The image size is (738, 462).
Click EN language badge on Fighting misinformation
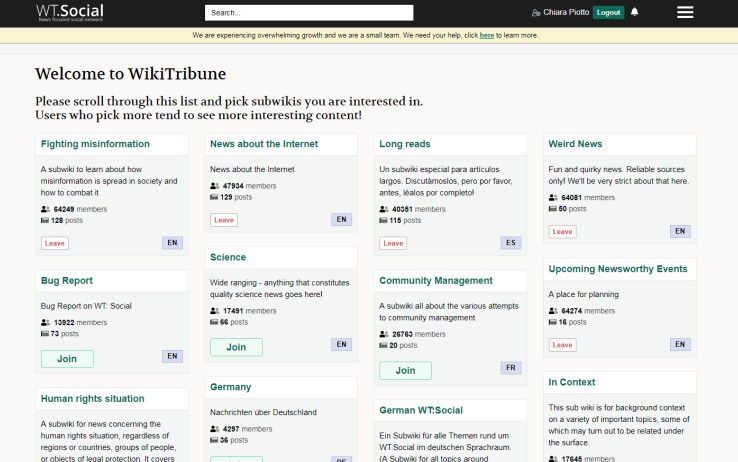[x=172, y=243]
